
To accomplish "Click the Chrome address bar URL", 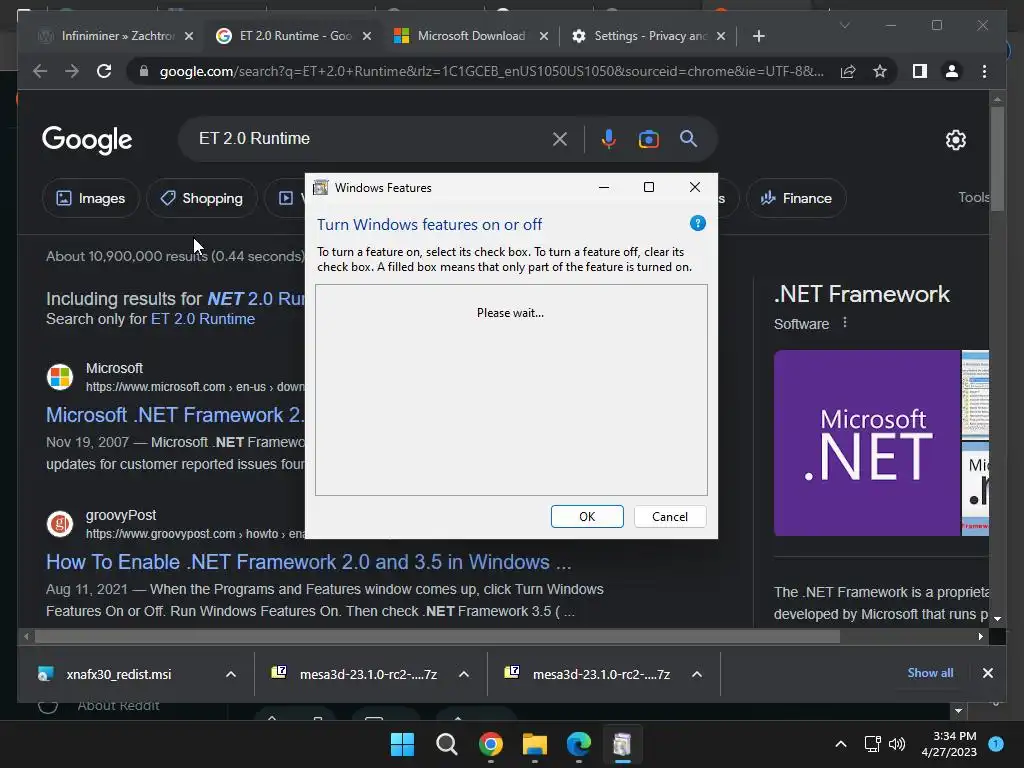I will [491, 71].
